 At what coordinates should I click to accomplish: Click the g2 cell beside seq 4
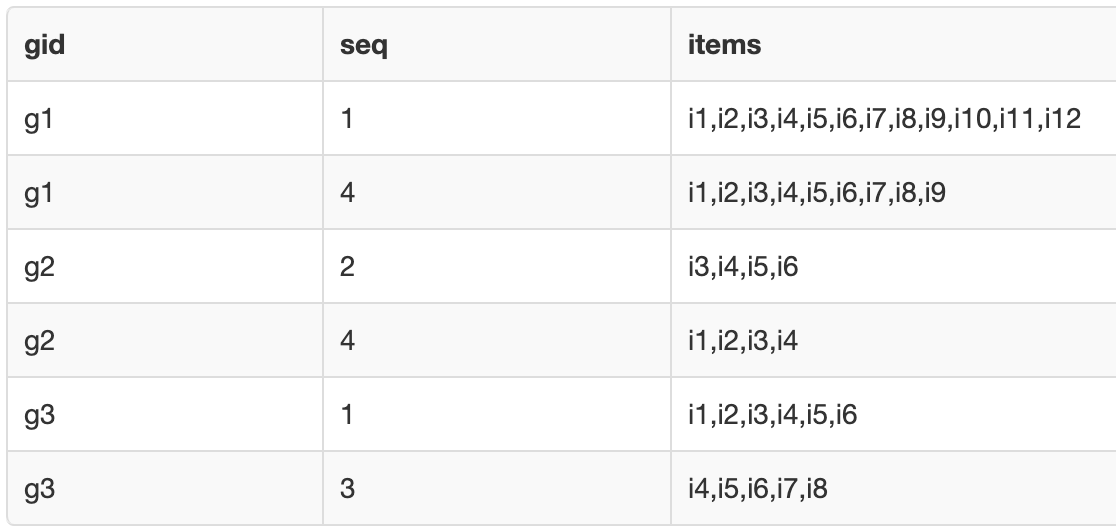[40, 342]
